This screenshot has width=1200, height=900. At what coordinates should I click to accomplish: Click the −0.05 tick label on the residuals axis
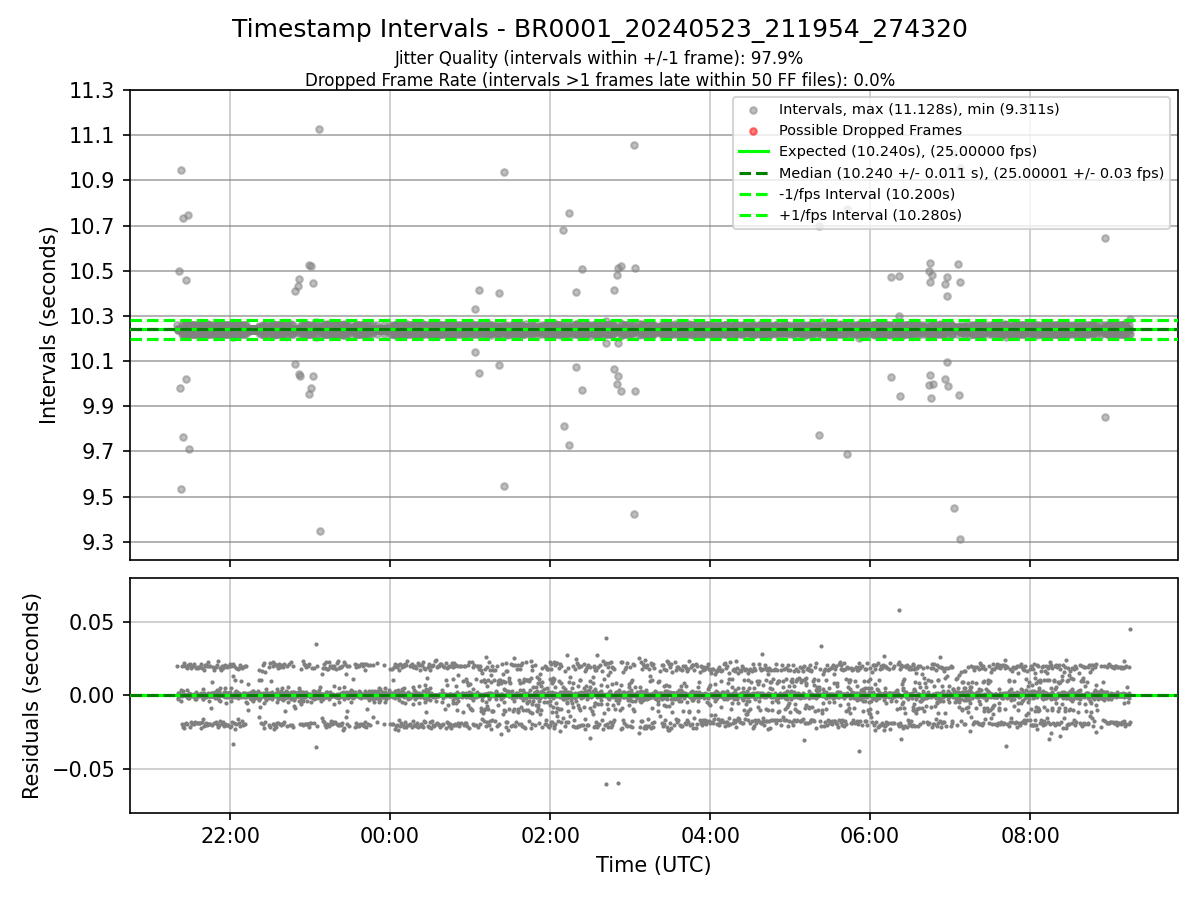[x=84, y=769]
